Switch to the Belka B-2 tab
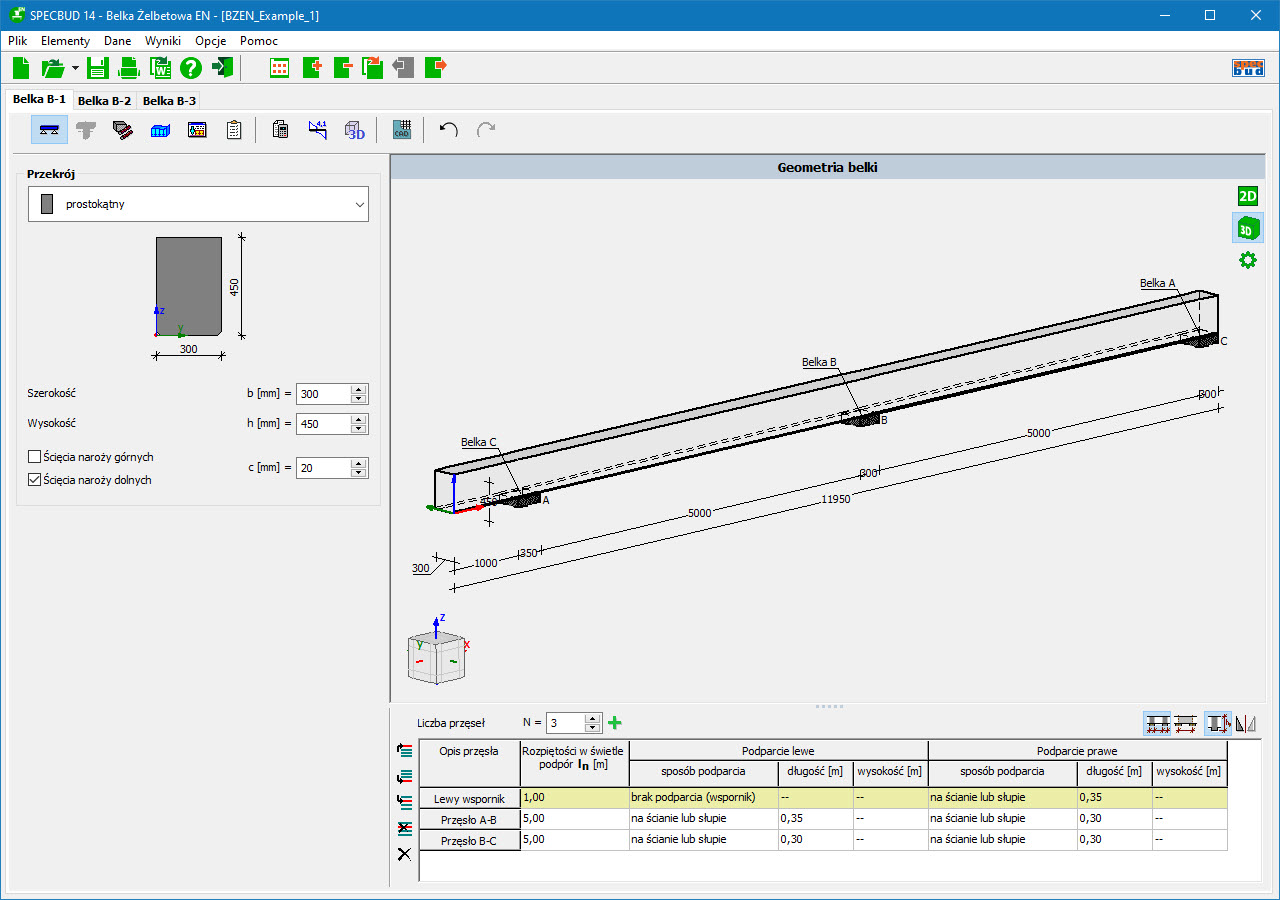Viewport: 1280px width, 900px height. 104,100
